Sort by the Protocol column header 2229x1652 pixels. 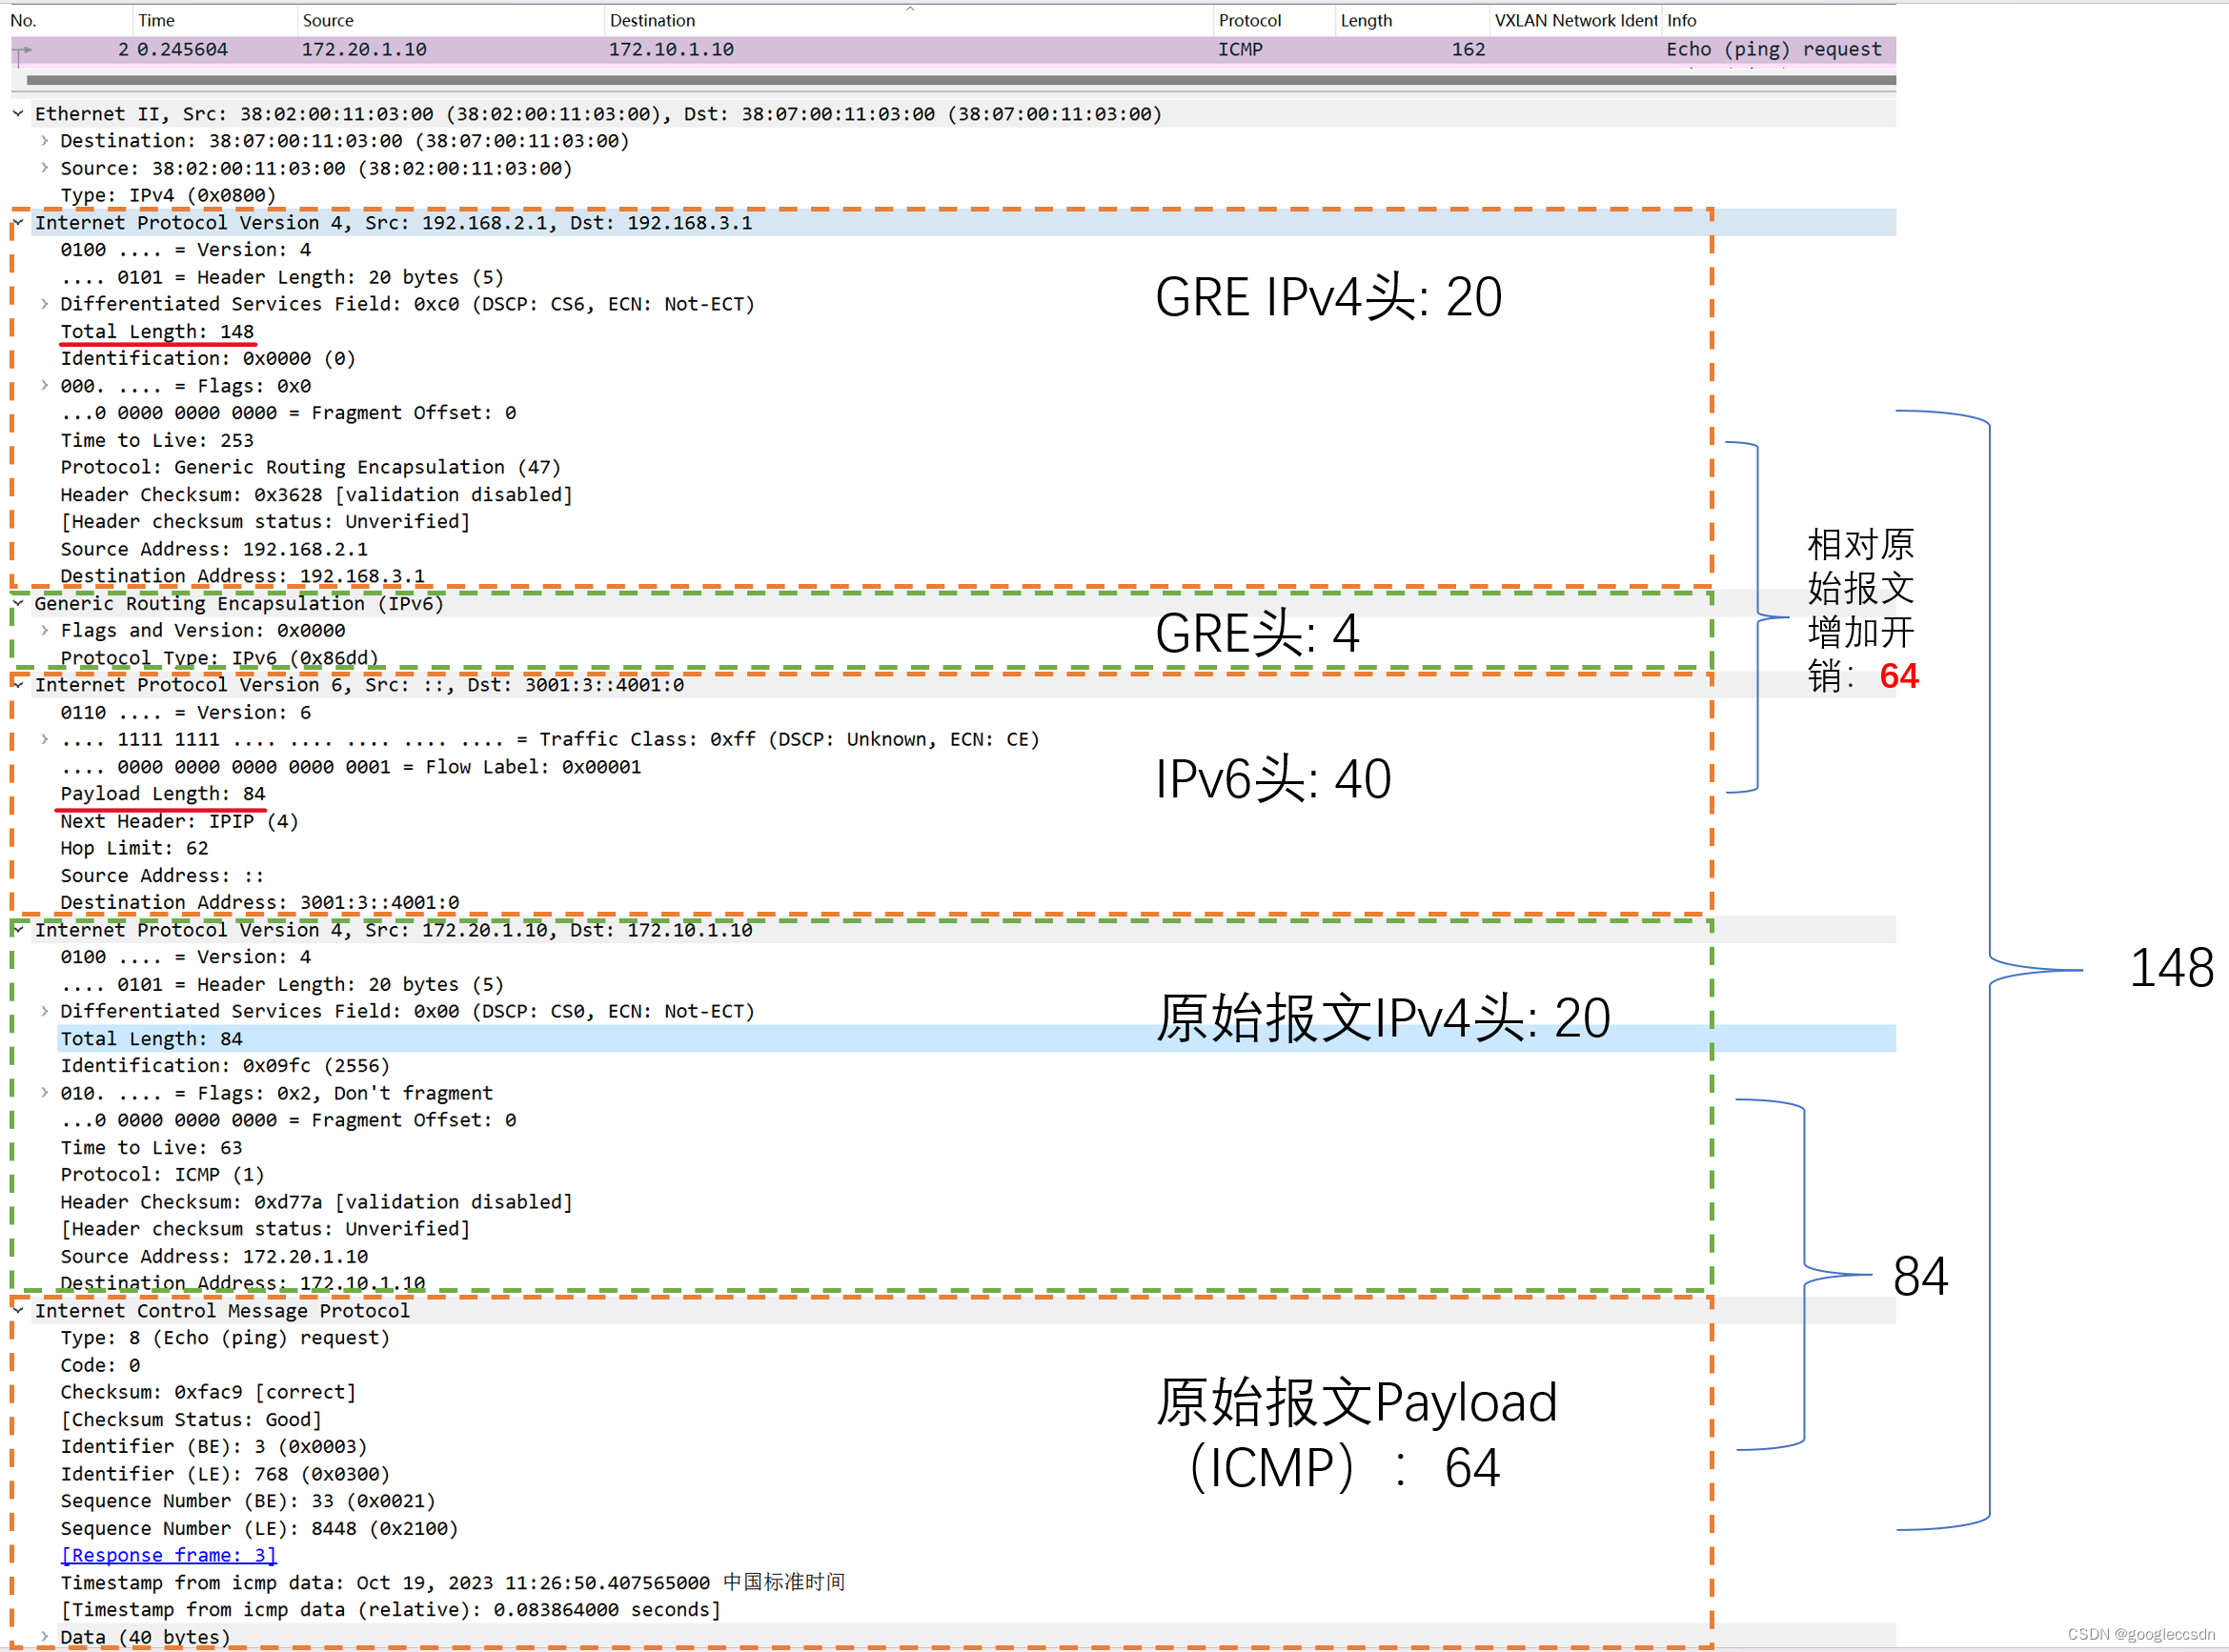click(1249, 20)
